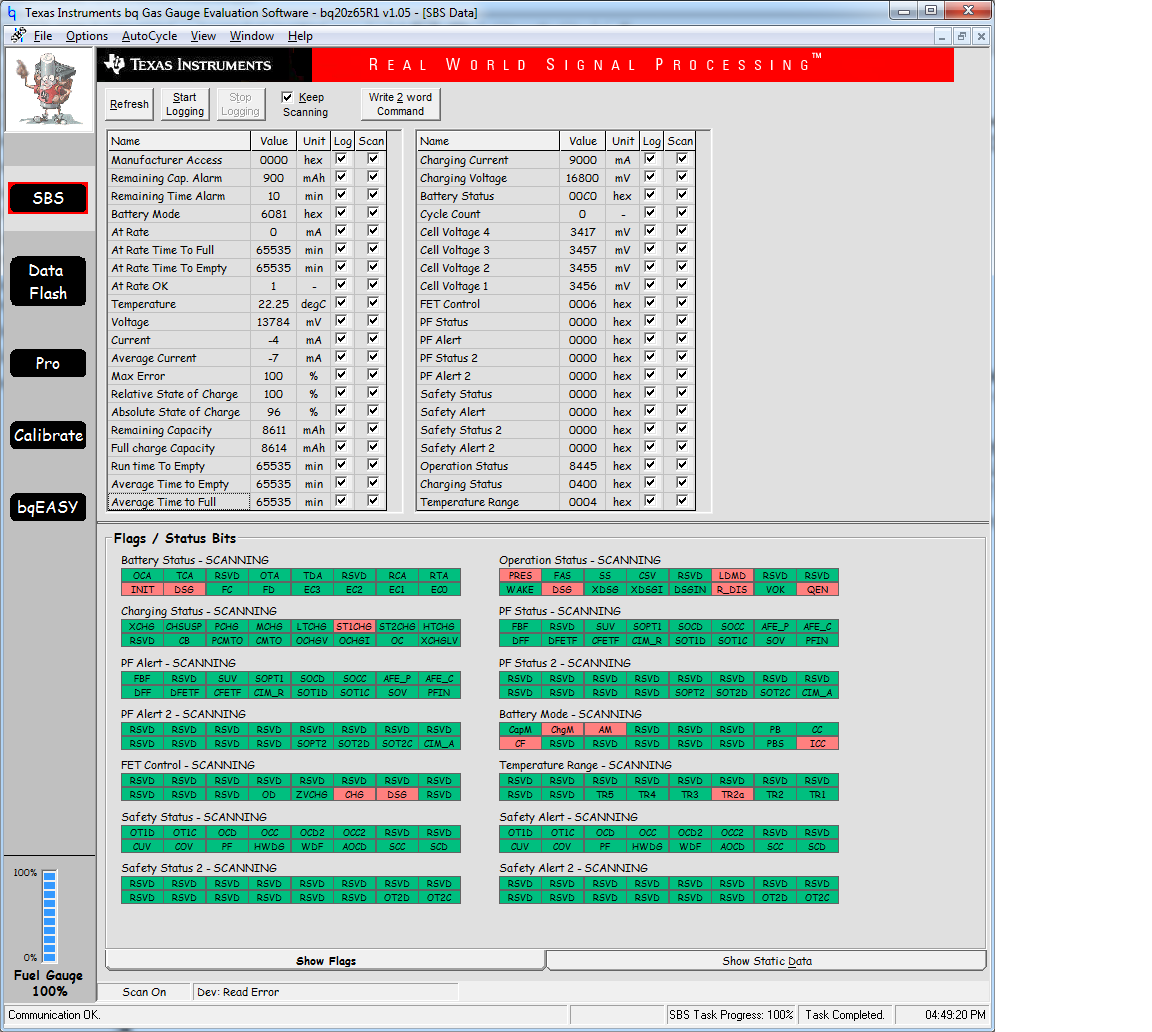Toggle Log checkbox for FET Control row

tap(649, 303)
